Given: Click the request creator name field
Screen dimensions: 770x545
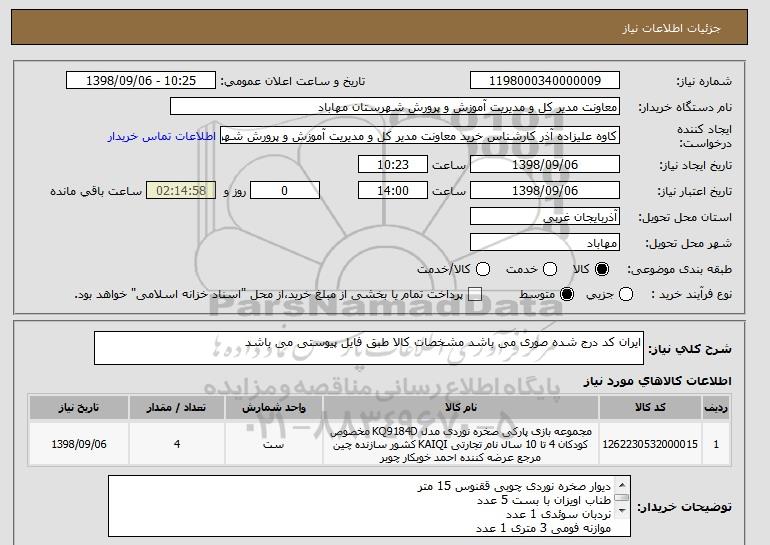Looking at the screenshot, I should (420, 136).
